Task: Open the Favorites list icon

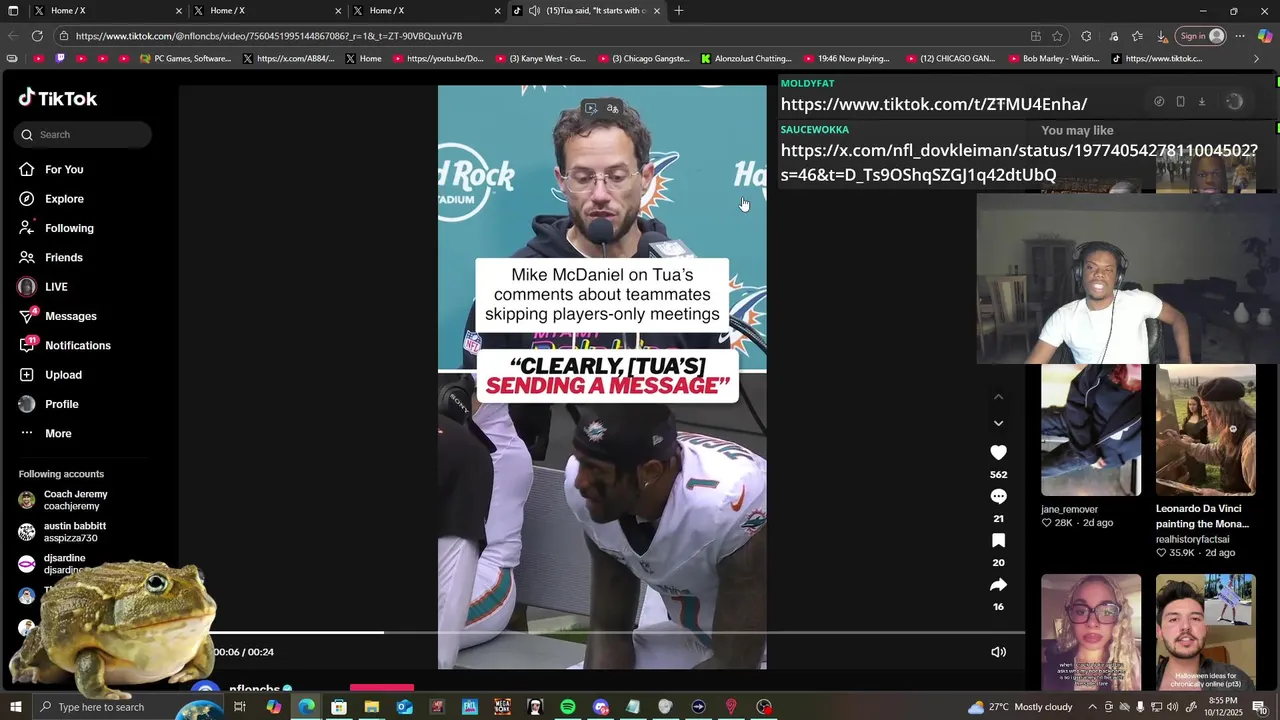Action: [1137, 36]
